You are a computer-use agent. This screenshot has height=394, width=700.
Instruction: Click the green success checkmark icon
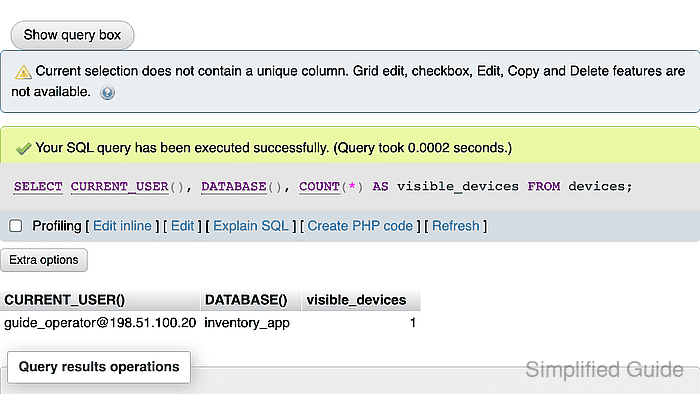[x=23, y=148]
